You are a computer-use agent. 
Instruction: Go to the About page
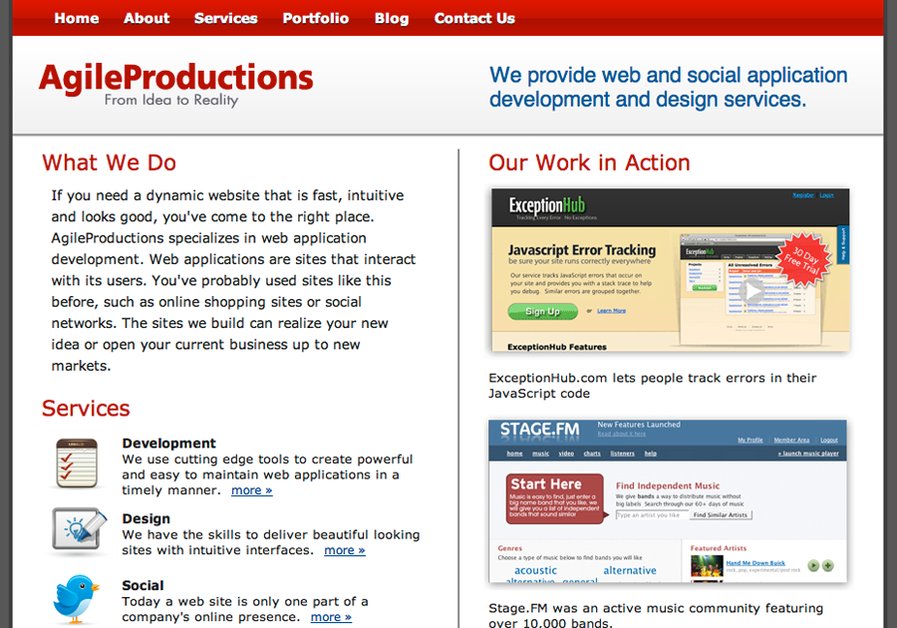point(146,18)
